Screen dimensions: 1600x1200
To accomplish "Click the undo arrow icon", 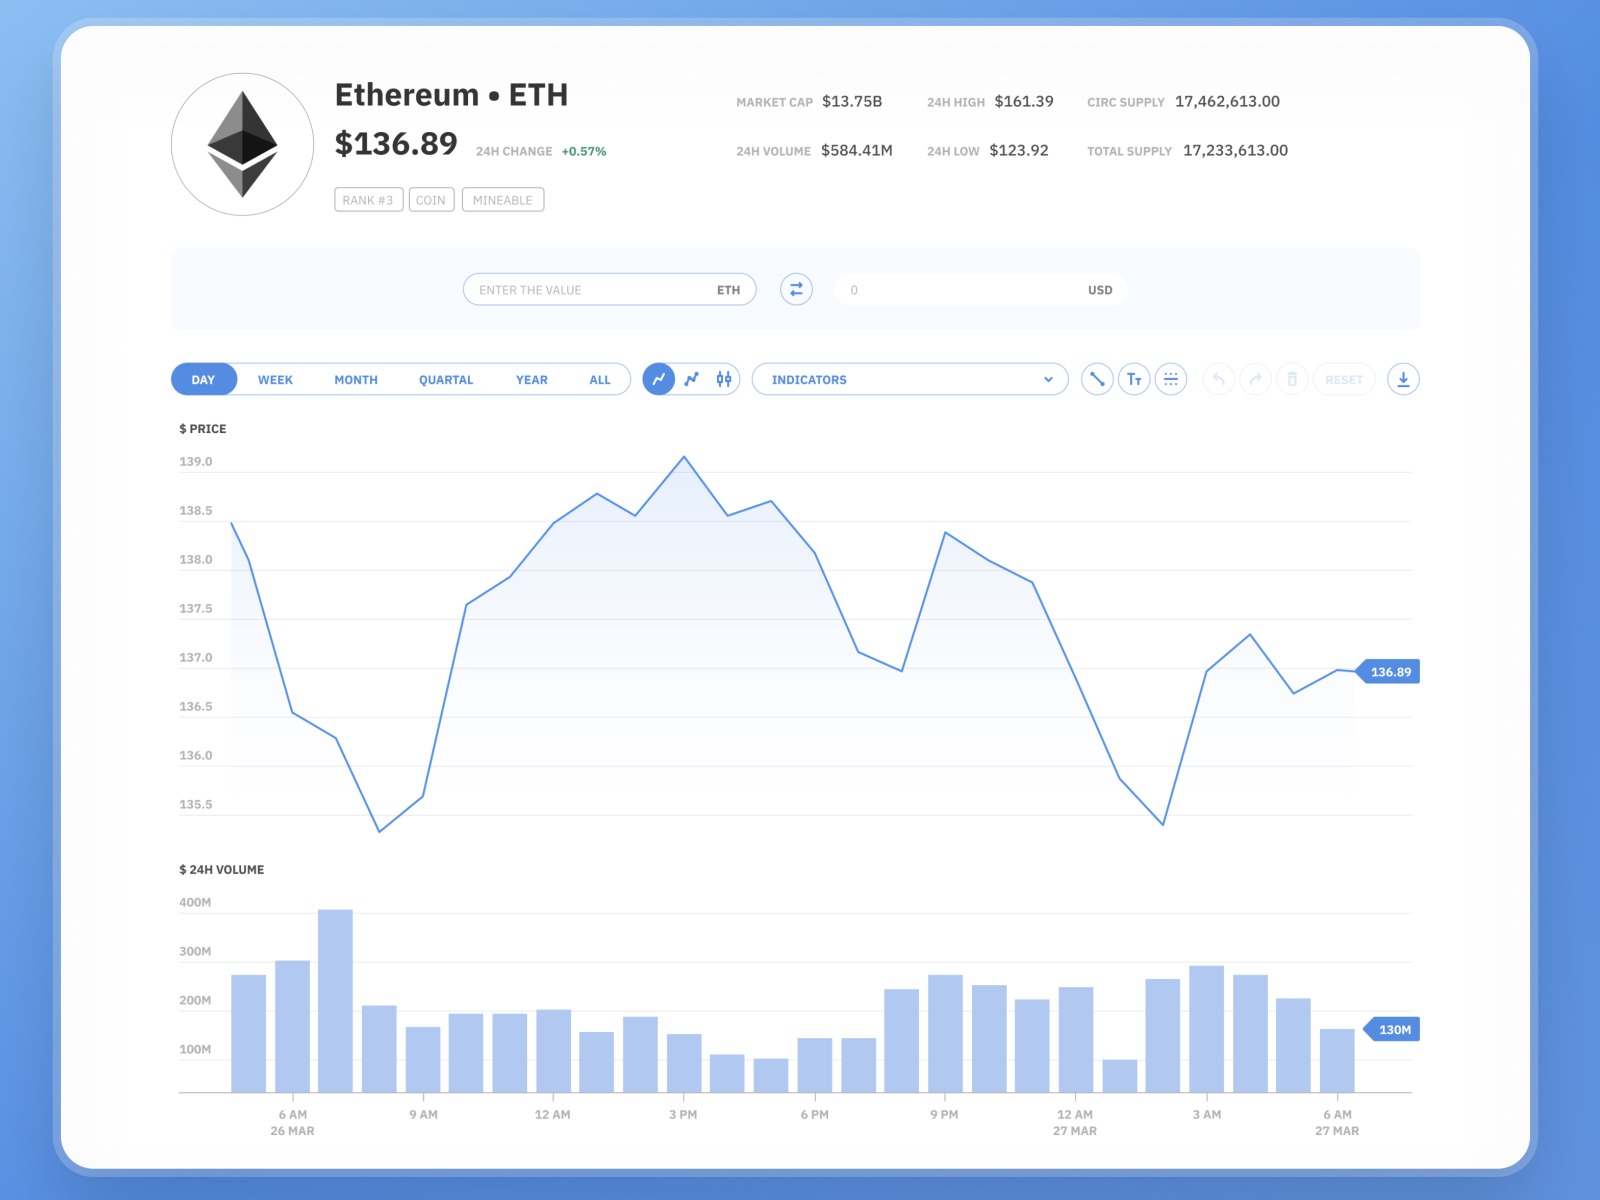I will click(x=1218, y=379).
